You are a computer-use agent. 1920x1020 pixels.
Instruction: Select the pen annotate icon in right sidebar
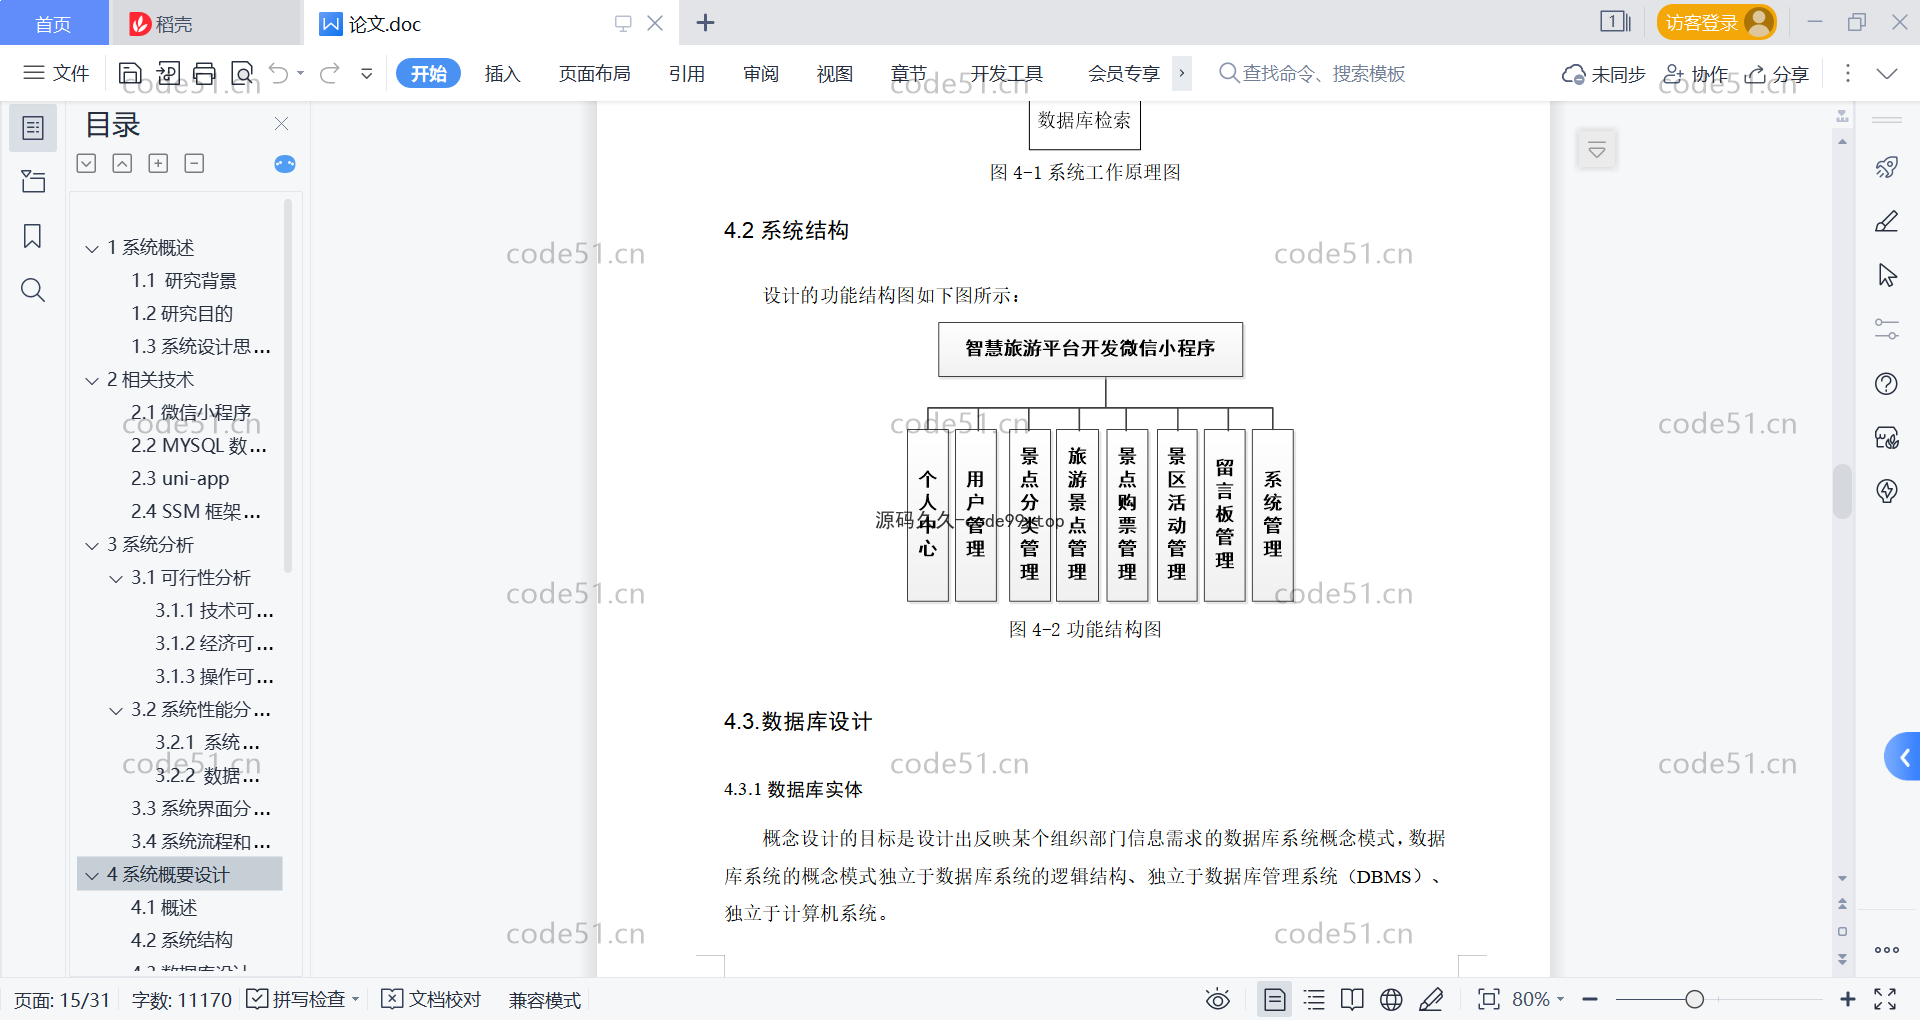pos(1887,221)
